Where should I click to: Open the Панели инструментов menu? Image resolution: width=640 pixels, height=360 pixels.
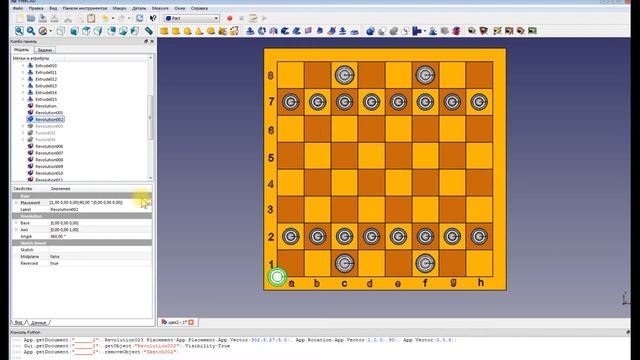click(x=85, y=8)
